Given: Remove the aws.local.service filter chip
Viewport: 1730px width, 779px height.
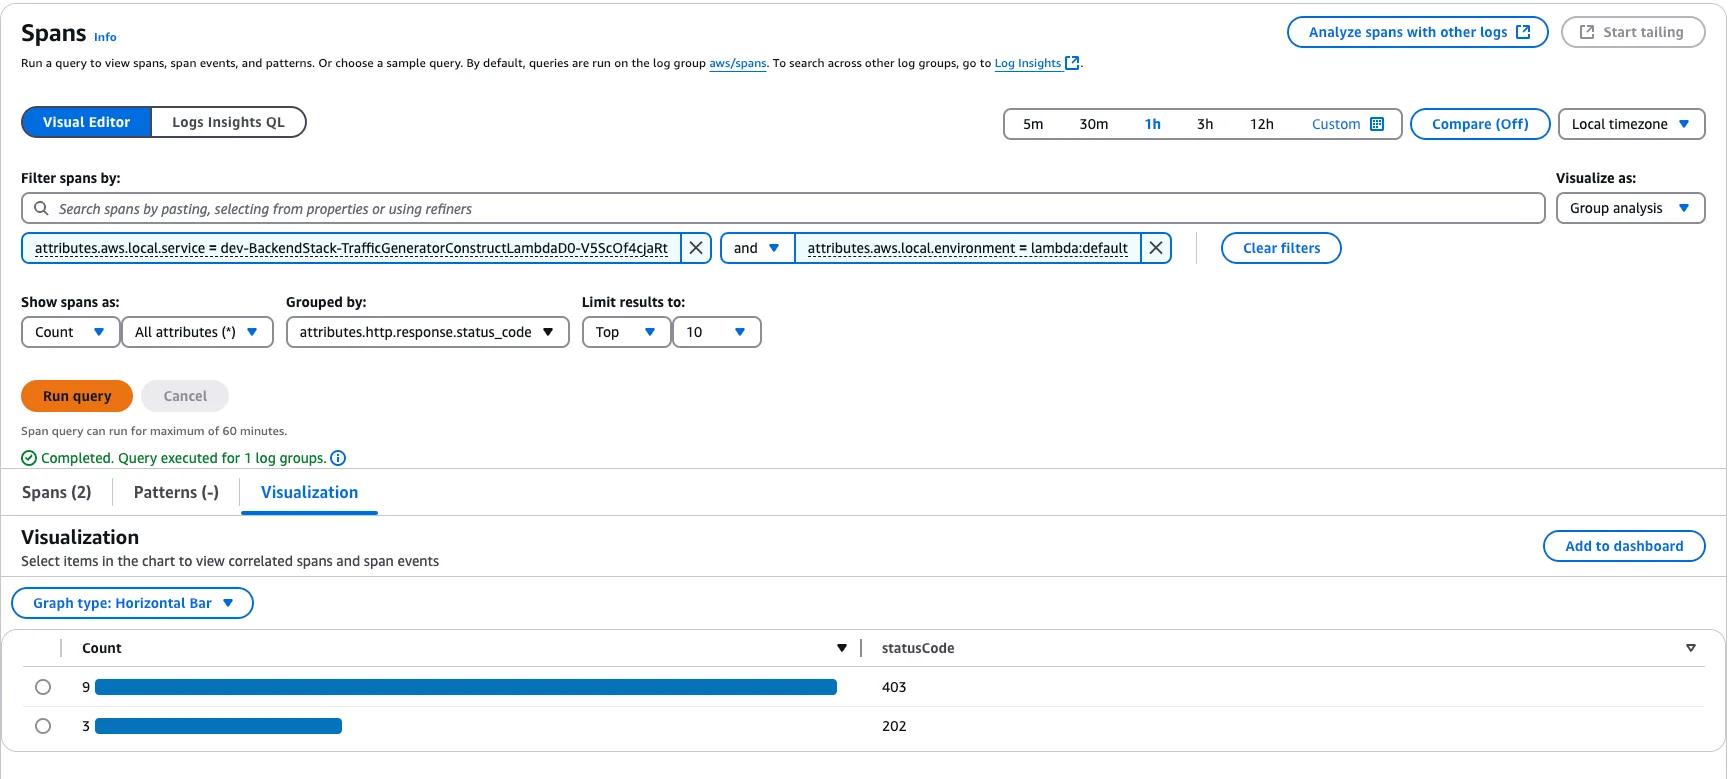Looking at the screenshot, I should click(696, 248).
